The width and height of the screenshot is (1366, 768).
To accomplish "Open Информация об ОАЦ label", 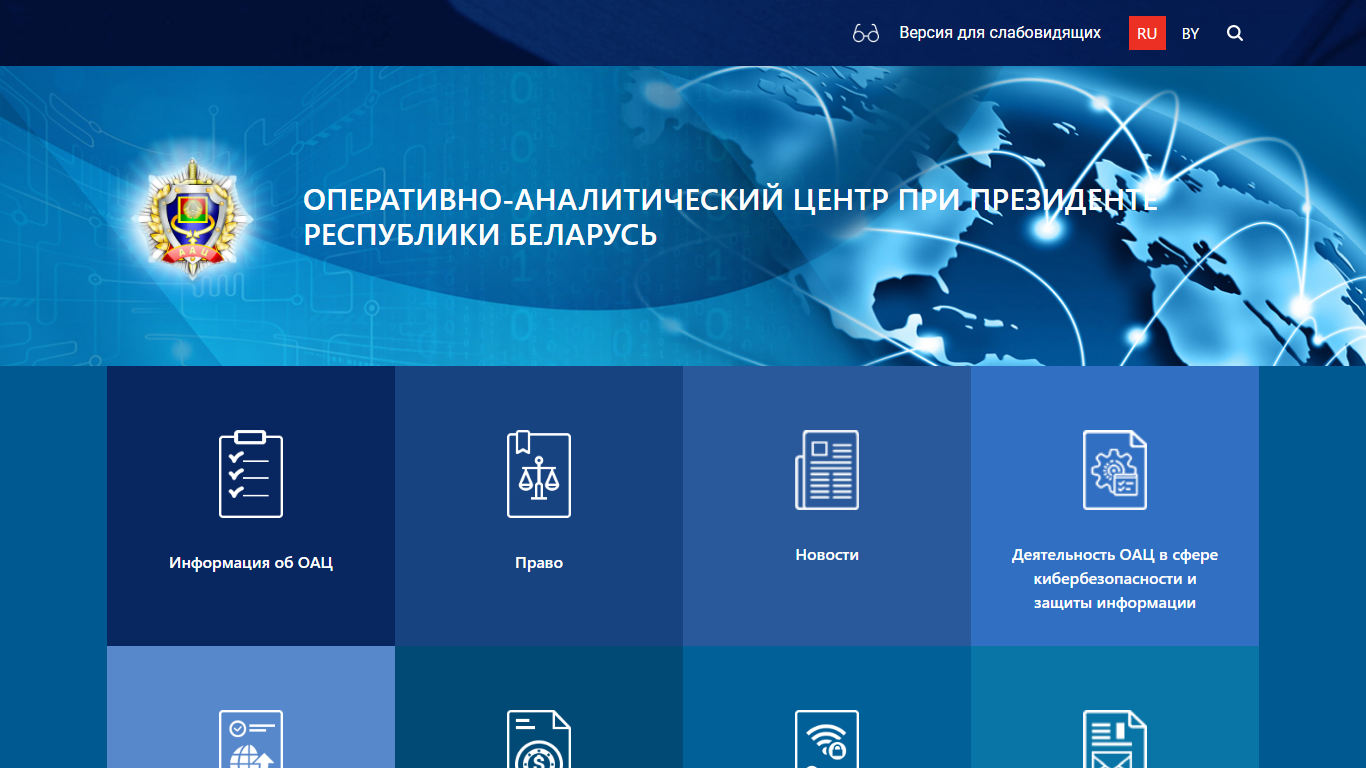I will [x=251, y=563].
